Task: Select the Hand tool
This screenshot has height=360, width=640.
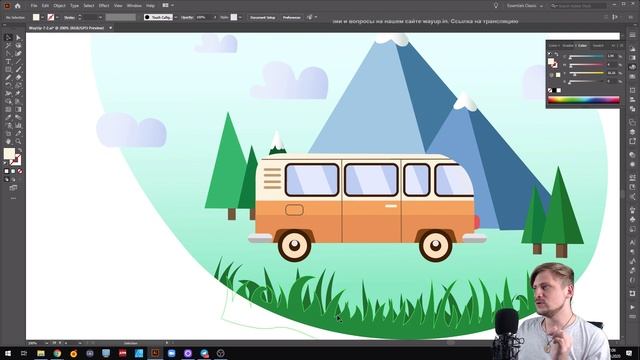Action: 8,141
